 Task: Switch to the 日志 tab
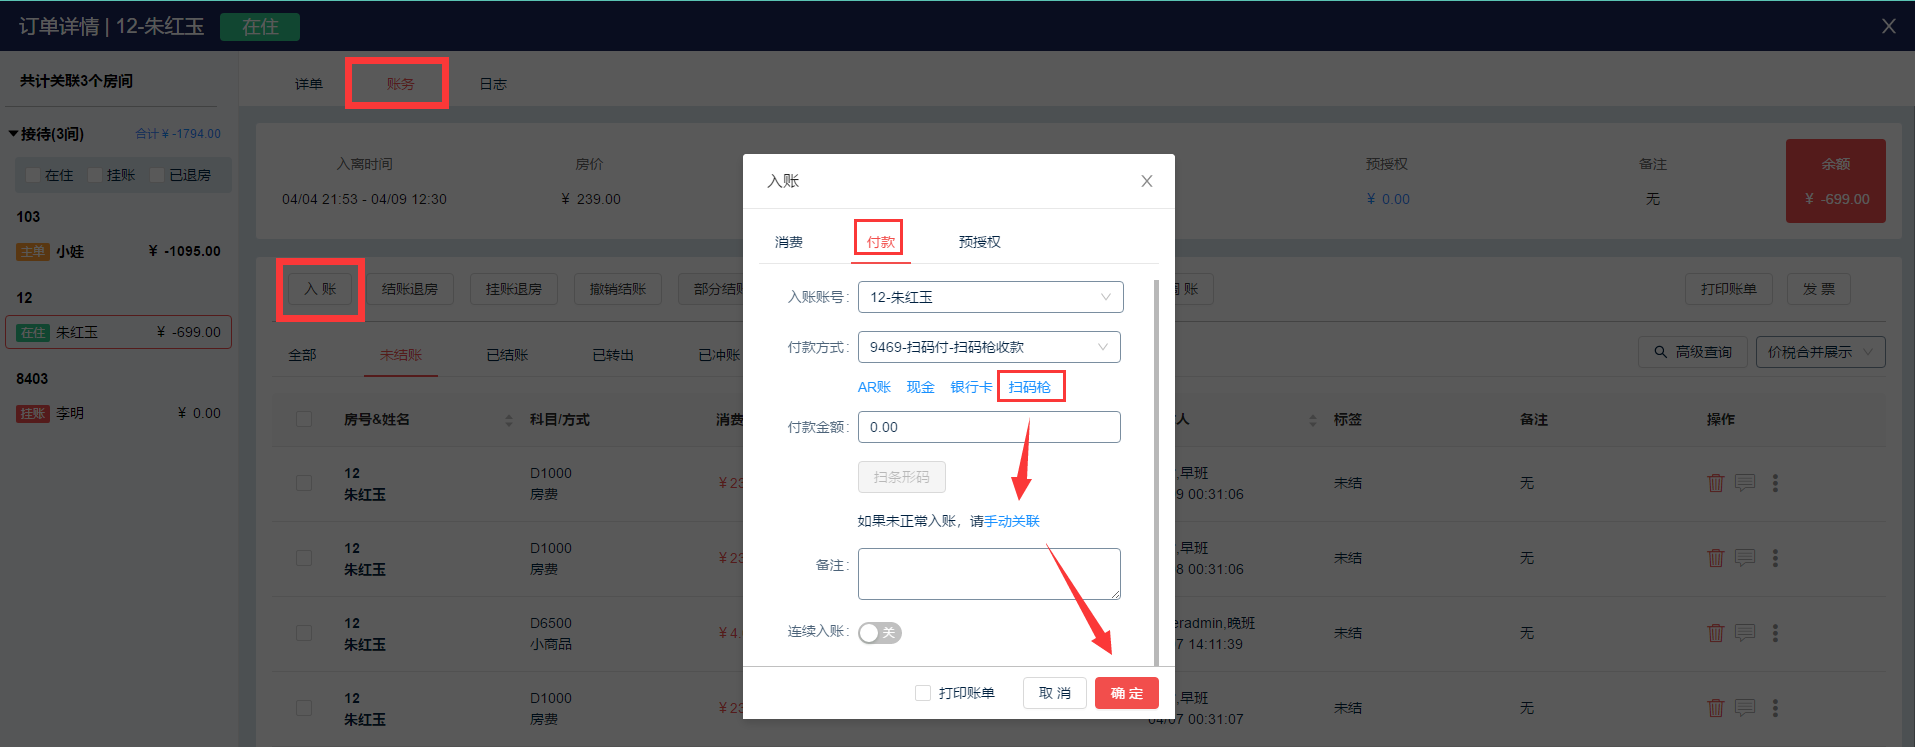coord(493,84)
